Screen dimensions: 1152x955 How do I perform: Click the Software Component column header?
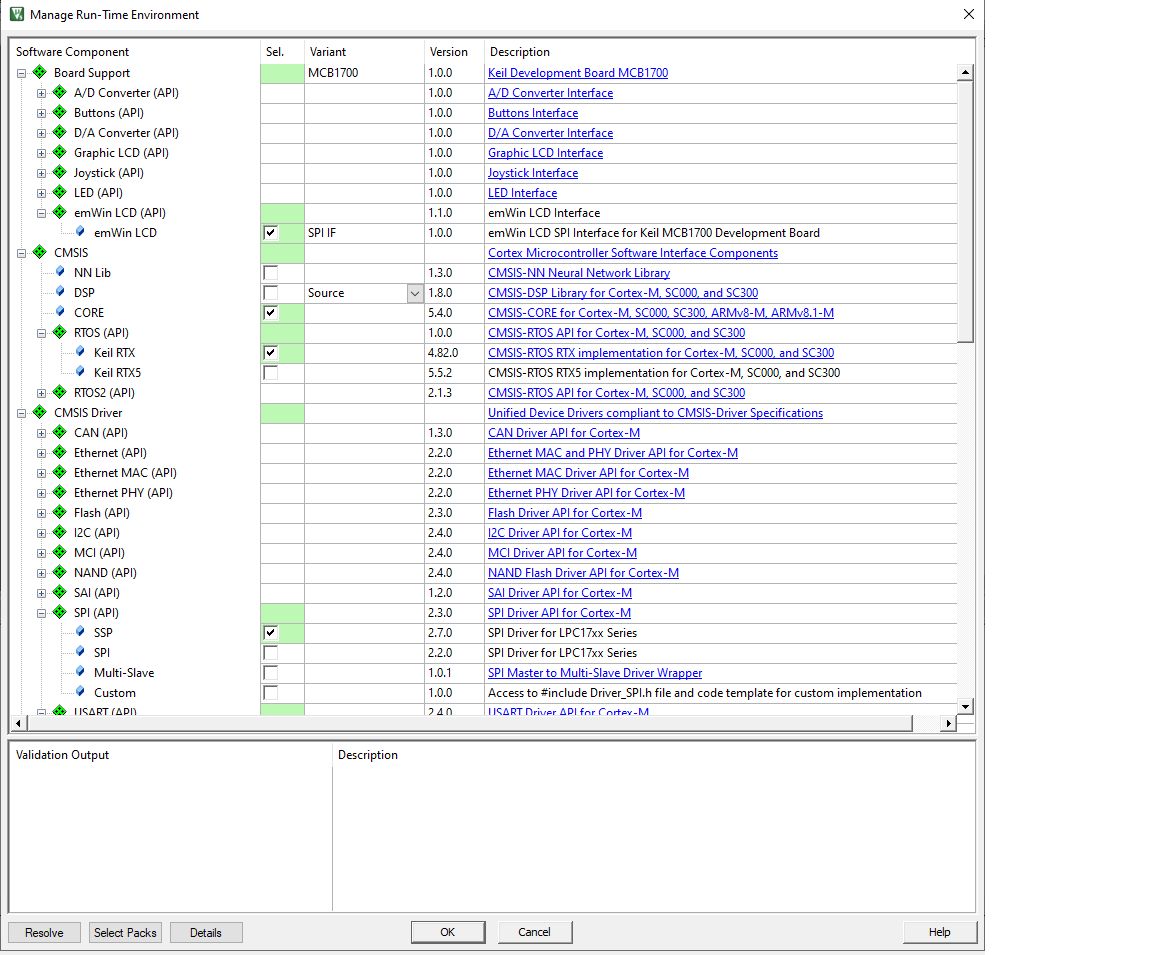pos(72,51)
